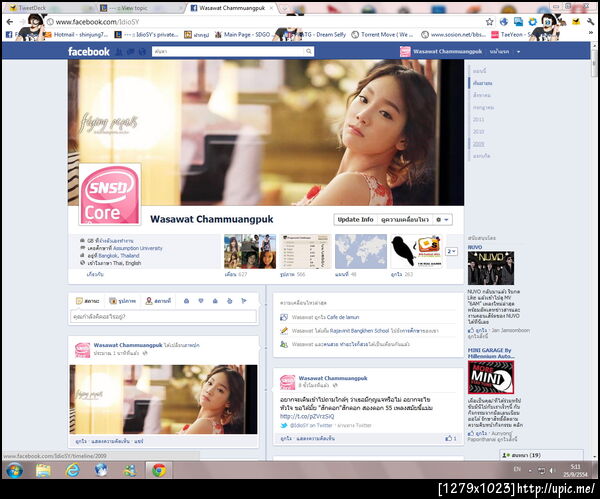This screenshot has width=600, height=499.
Task: Open Dream Selfy bookmark
Action: coord(321,34)
